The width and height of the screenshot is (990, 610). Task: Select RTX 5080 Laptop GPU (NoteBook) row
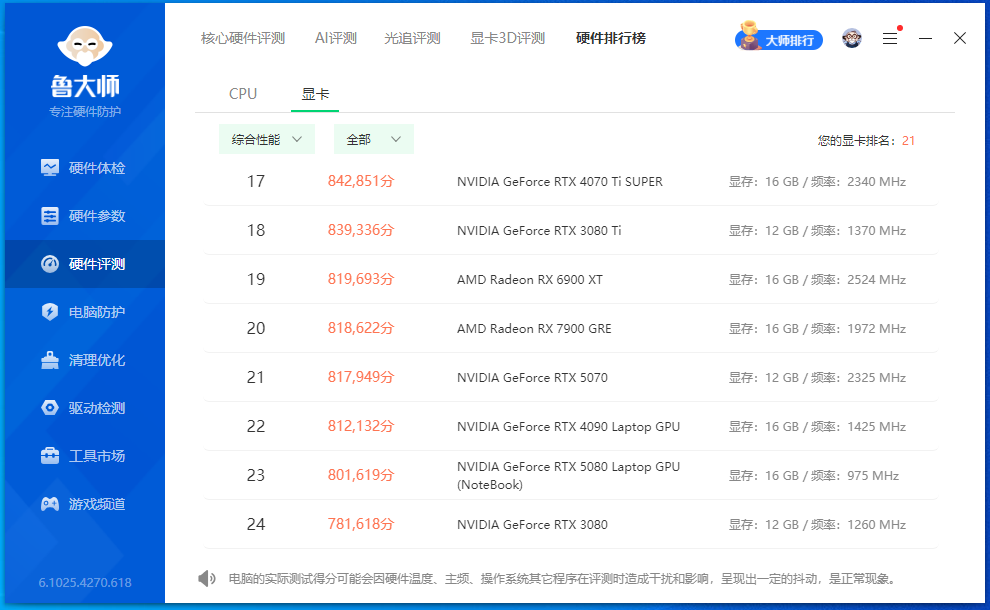click(x=571, y=475)
